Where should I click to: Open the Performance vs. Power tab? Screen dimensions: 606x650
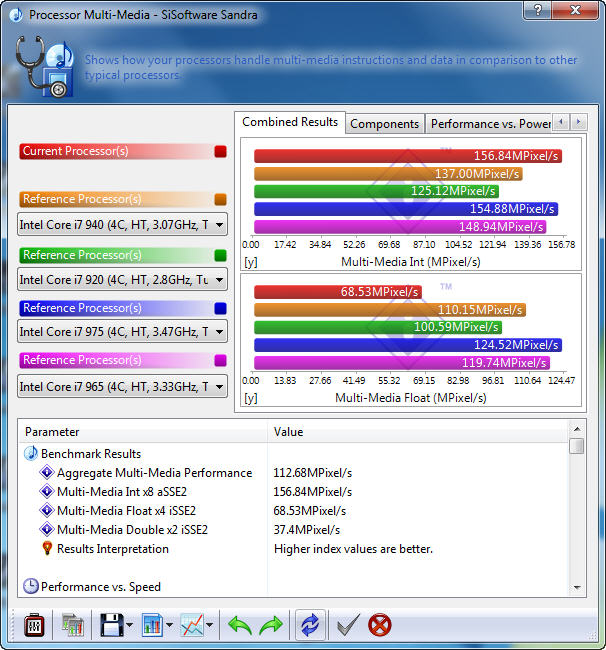(x=490, y=124)
